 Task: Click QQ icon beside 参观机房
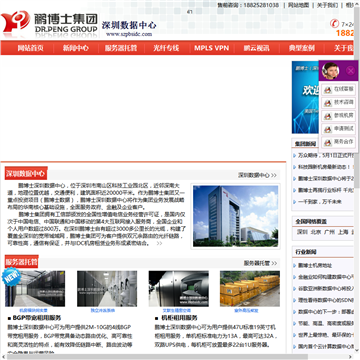328,116
